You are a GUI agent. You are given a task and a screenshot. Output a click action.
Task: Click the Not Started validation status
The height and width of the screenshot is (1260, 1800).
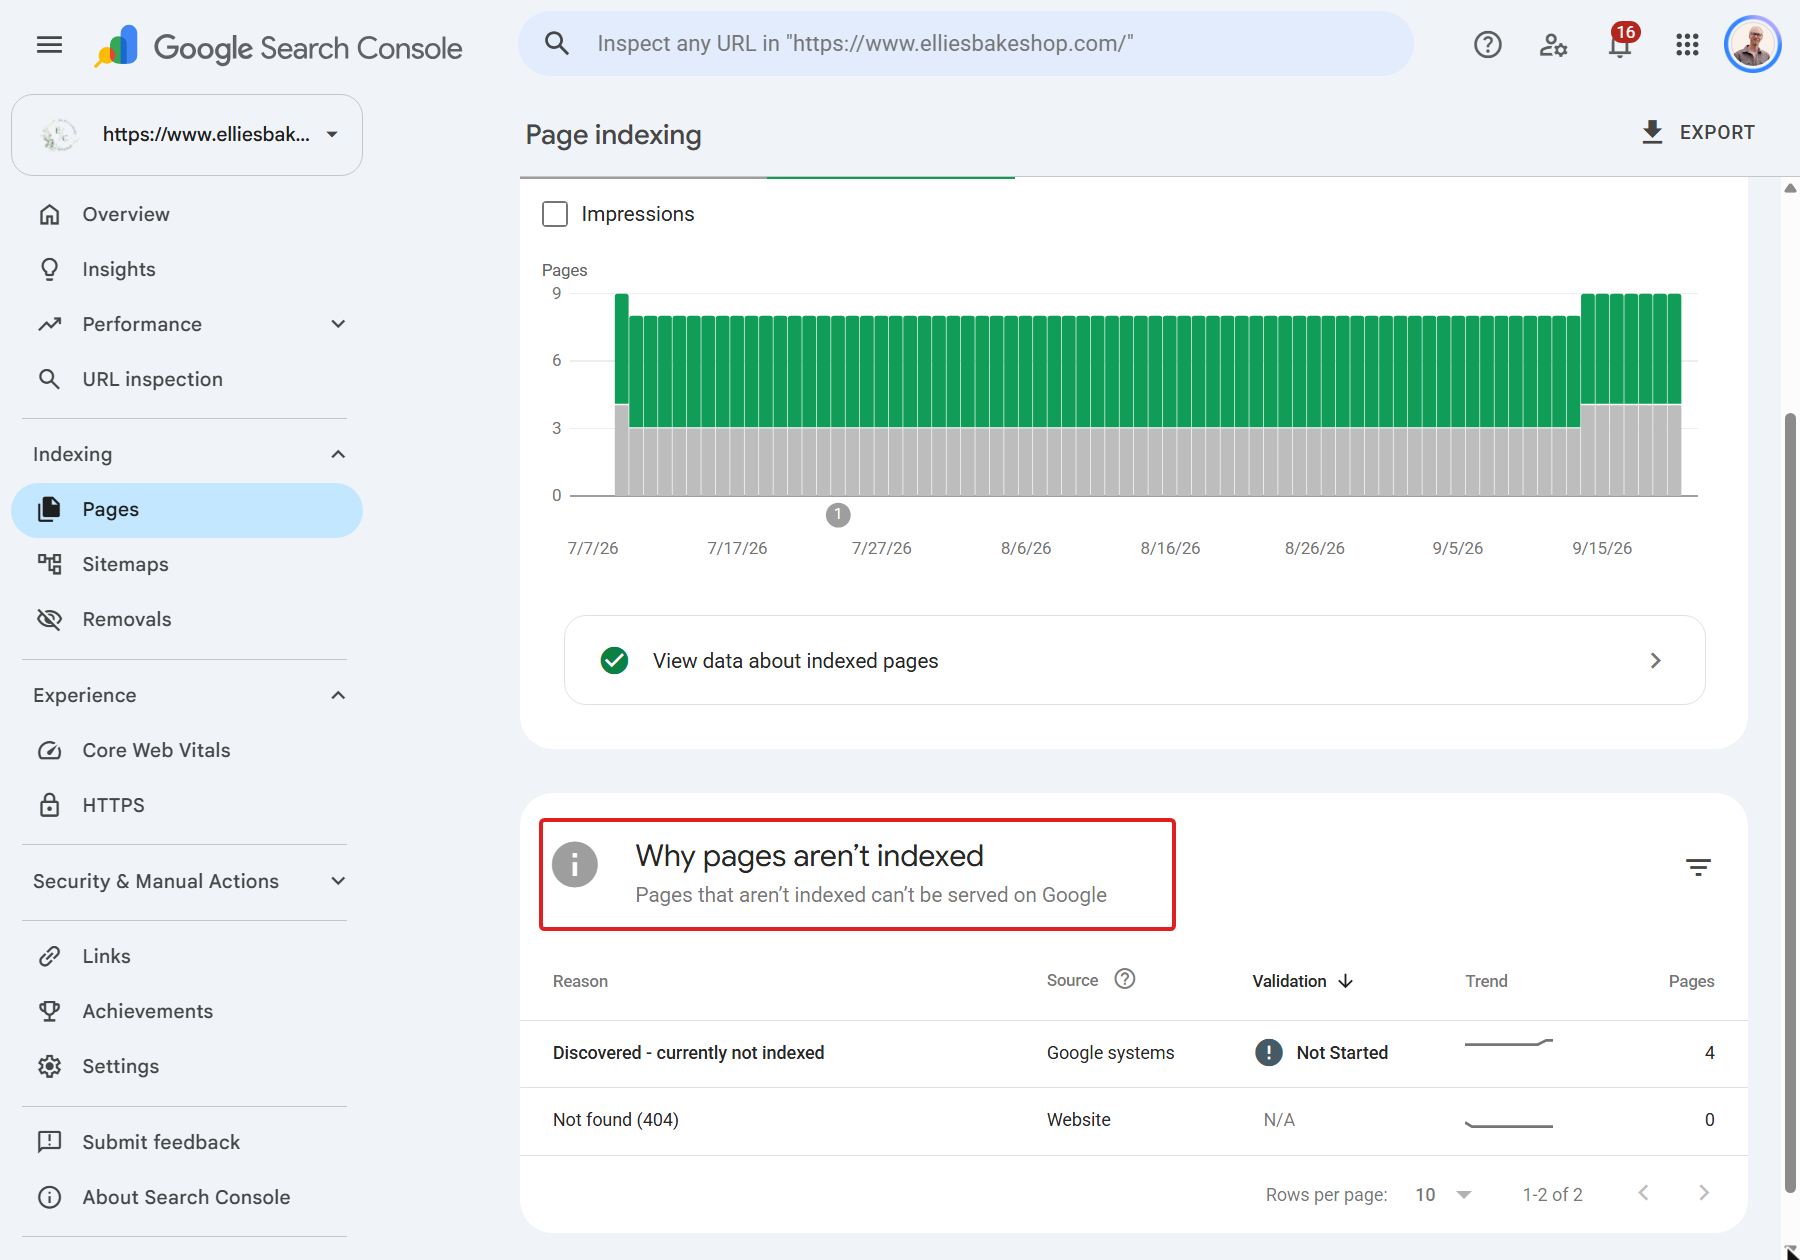[1322, 1053]
